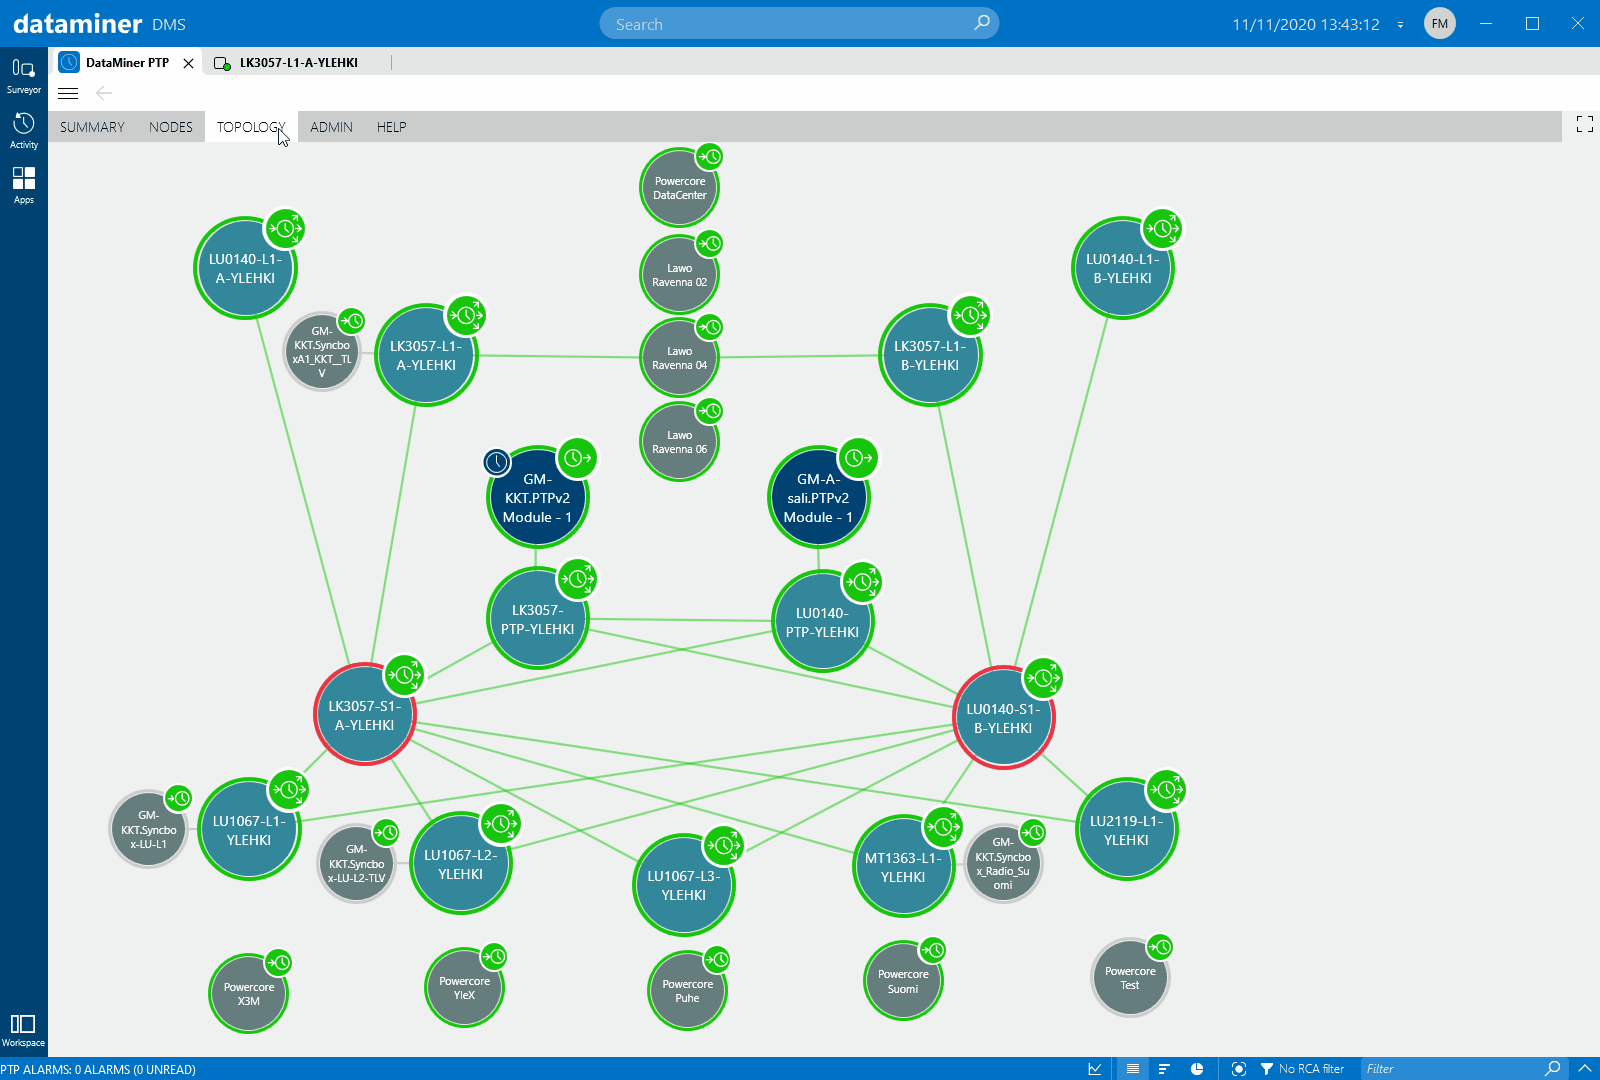Viewport: 1600px width, 1080px height.
Task: Select the LU1067-L1-YLEHKI node
Action: pyautogui.click(x=249, y=830)
